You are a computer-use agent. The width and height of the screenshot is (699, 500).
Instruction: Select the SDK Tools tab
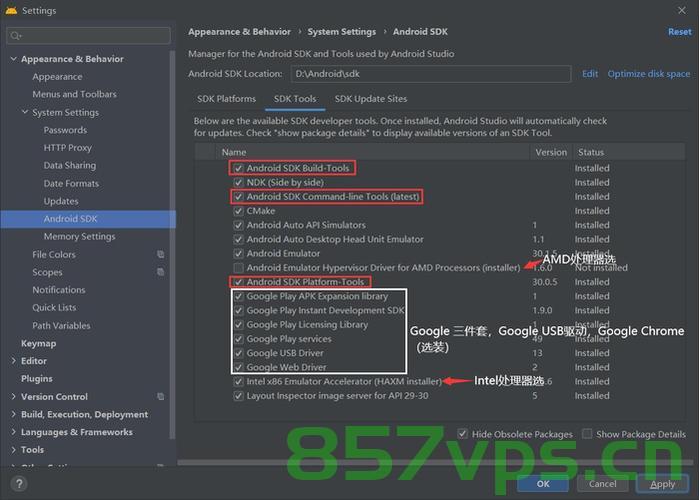click(x=295, y=99)
